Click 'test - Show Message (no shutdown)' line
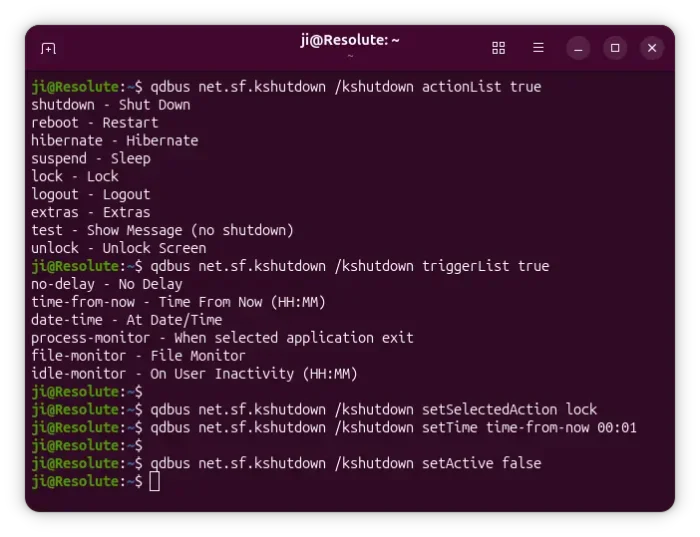700x537 pixels. (x=162, y=231)
